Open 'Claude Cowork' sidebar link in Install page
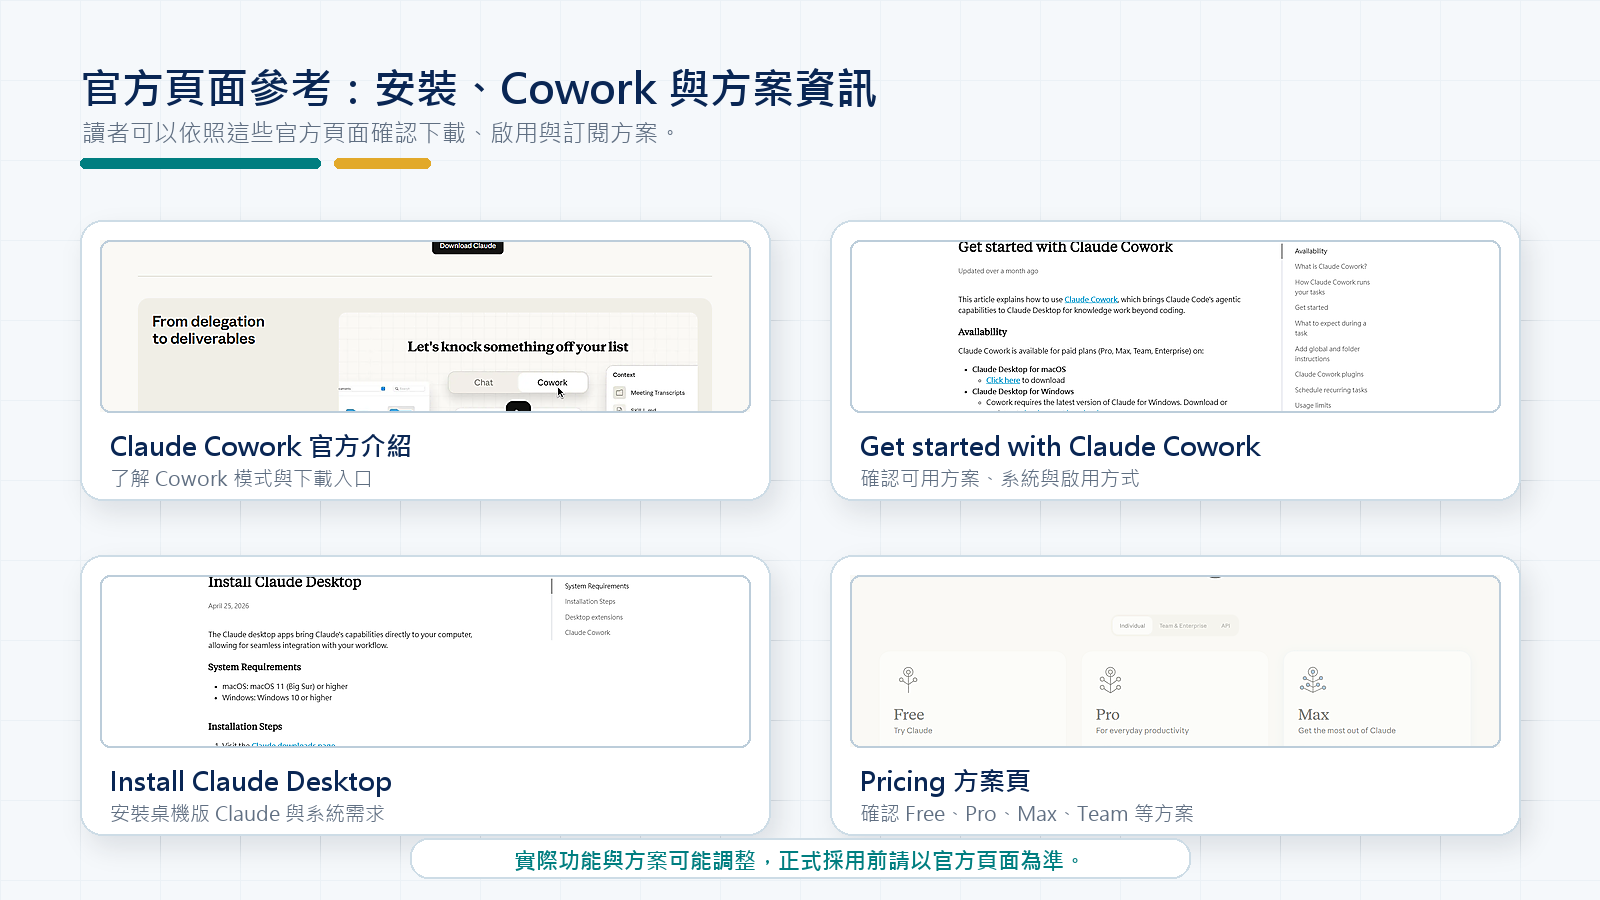This screenshot has width=1600, height=900. click(587, 632)
